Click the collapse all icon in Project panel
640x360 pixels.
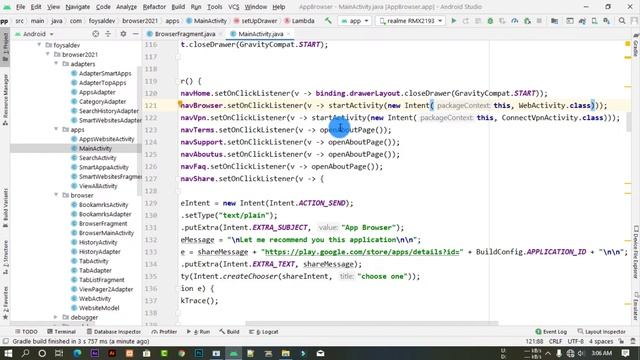click(x=108, y=34)
